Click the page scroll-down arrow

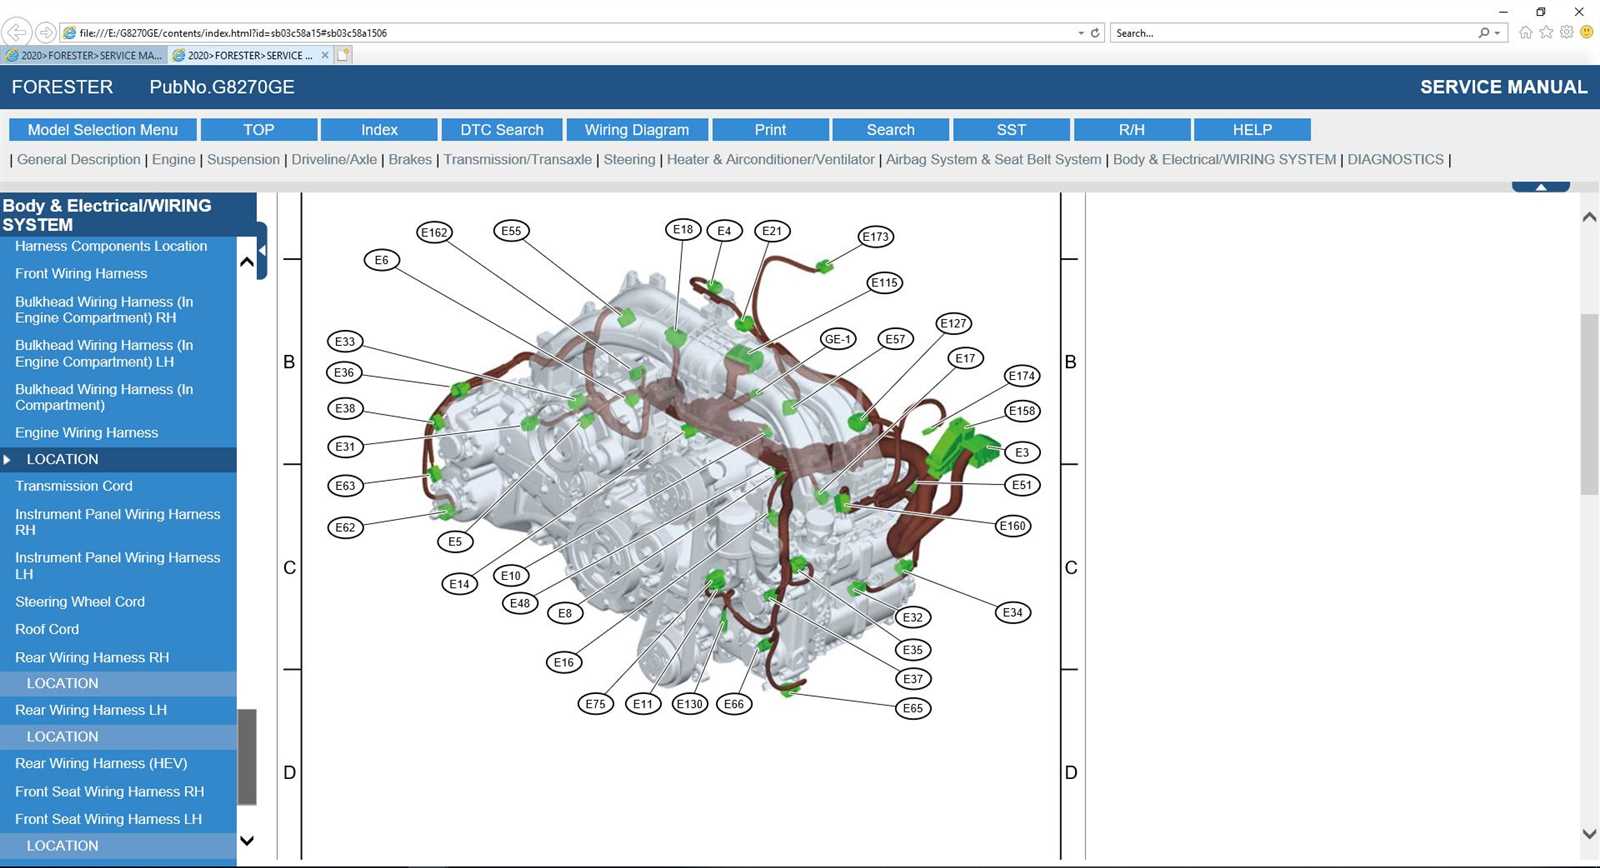pyautogui.click(x=1589, y=833)
